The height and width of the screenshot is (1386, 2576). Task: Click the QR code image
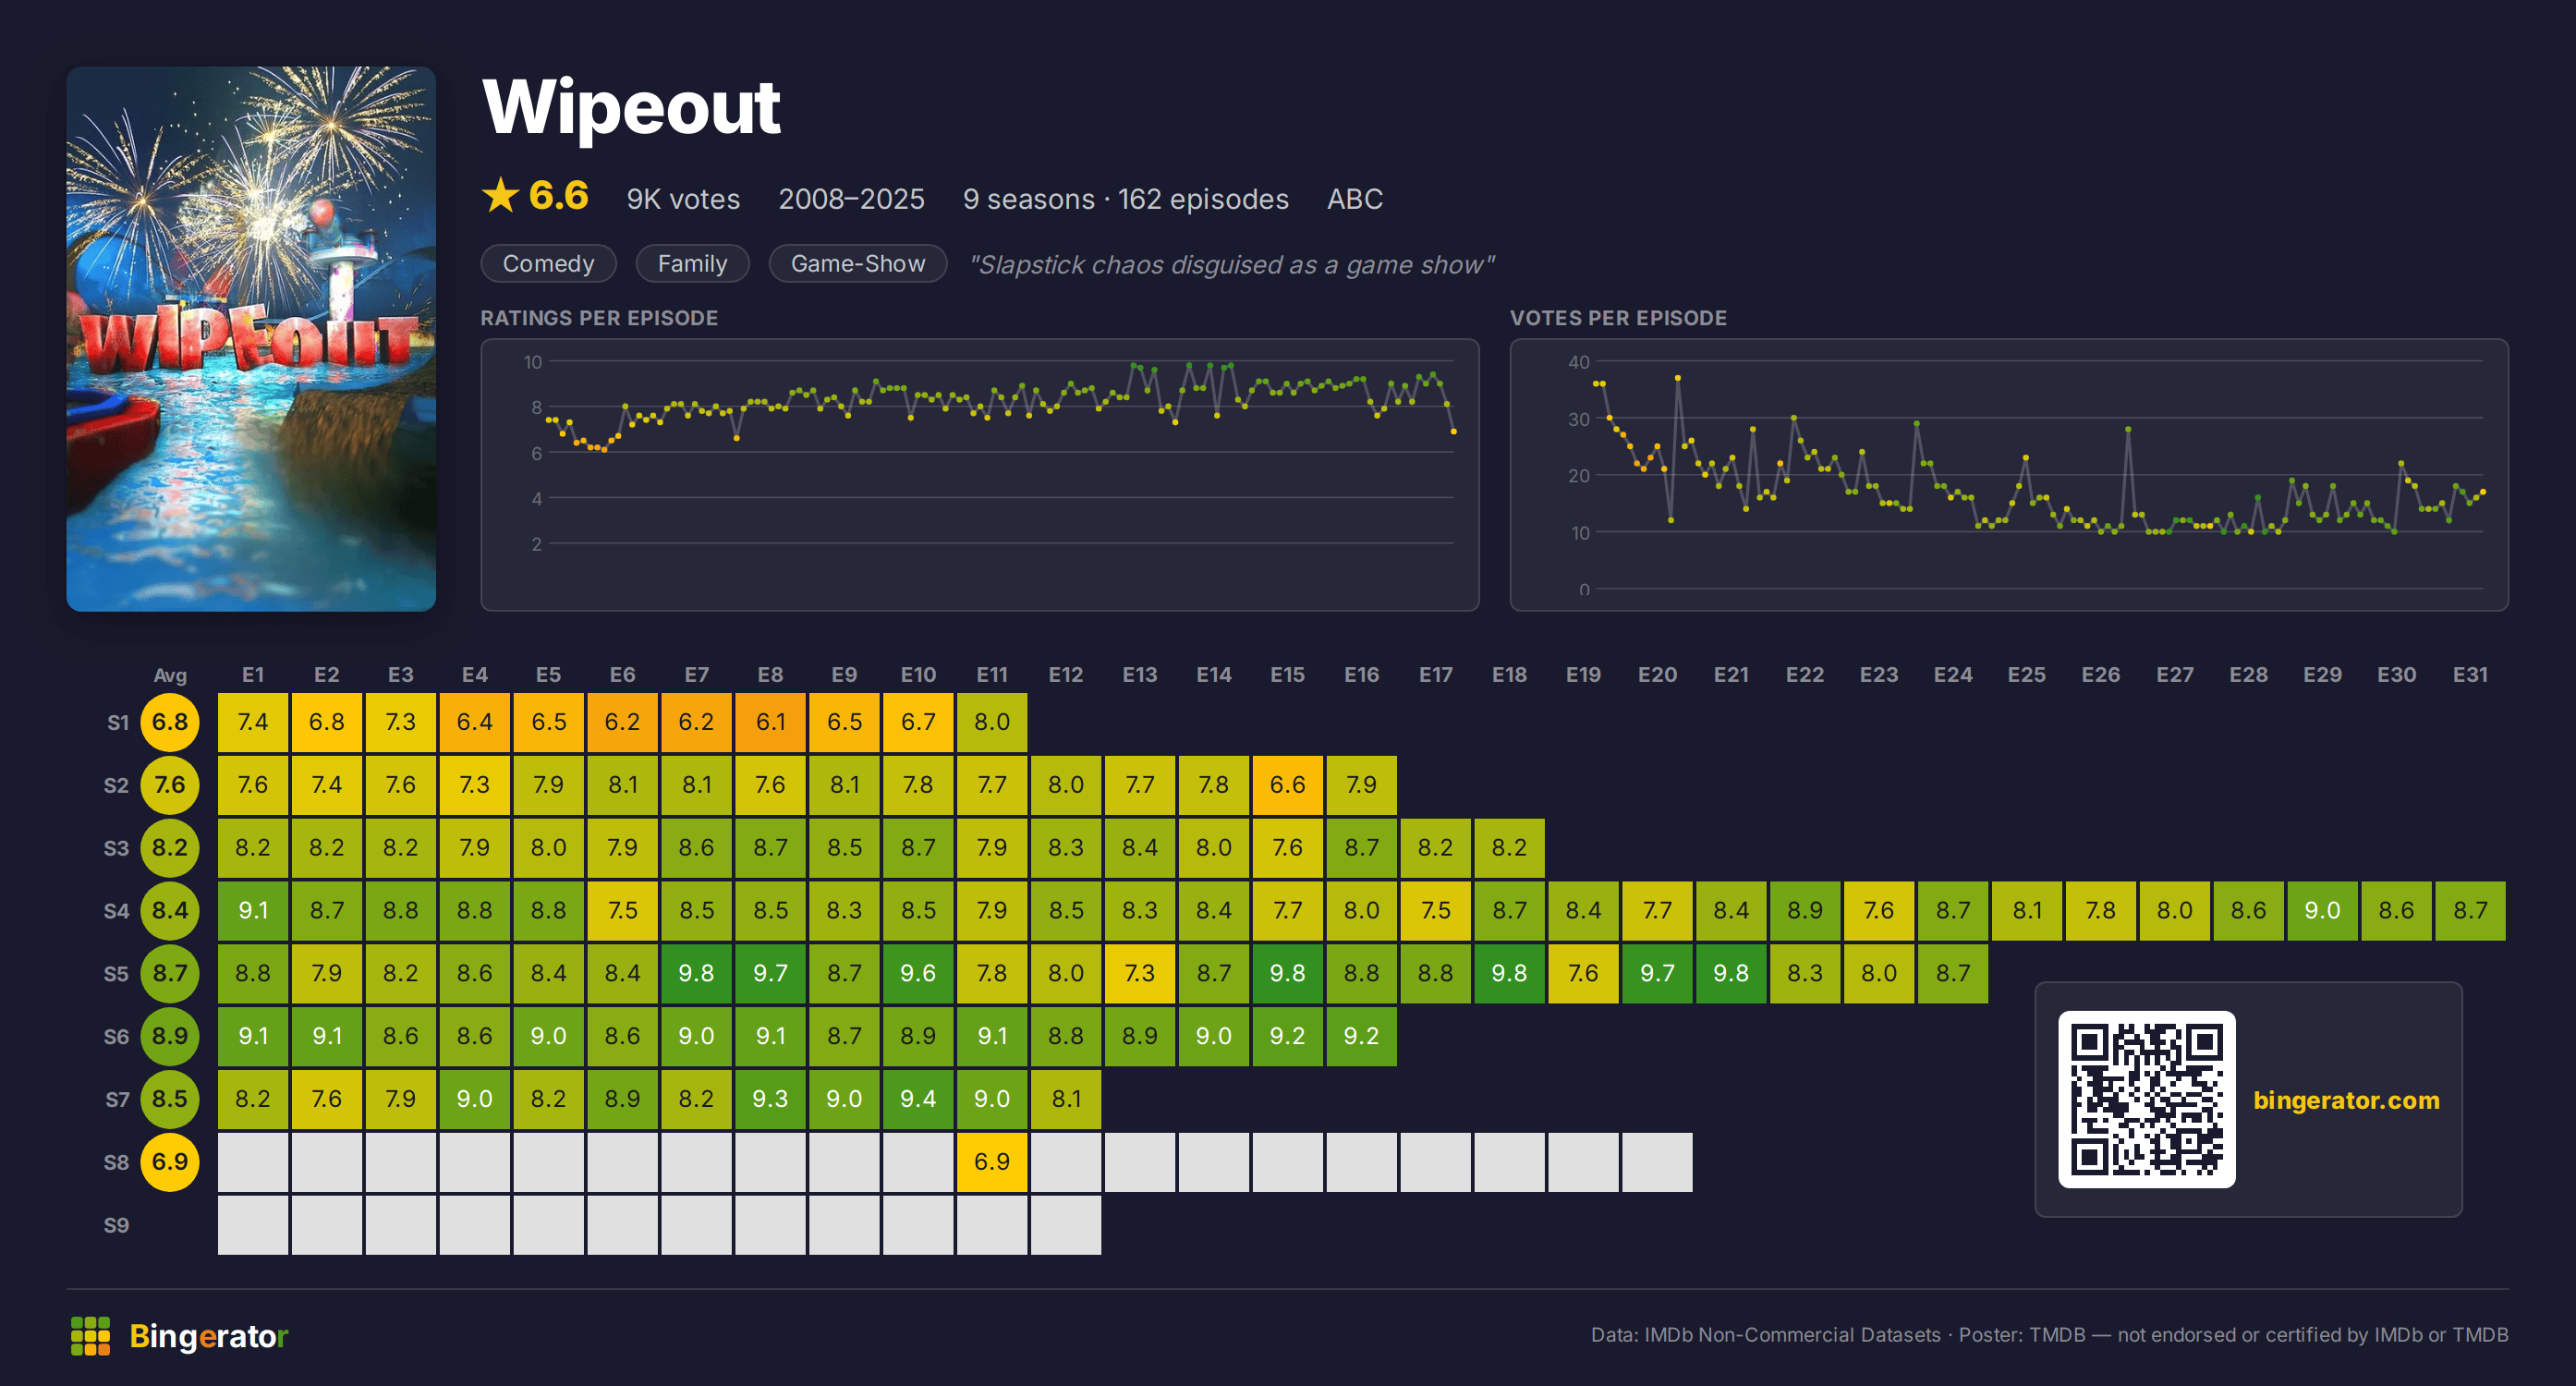(x=2146, y=1099)
